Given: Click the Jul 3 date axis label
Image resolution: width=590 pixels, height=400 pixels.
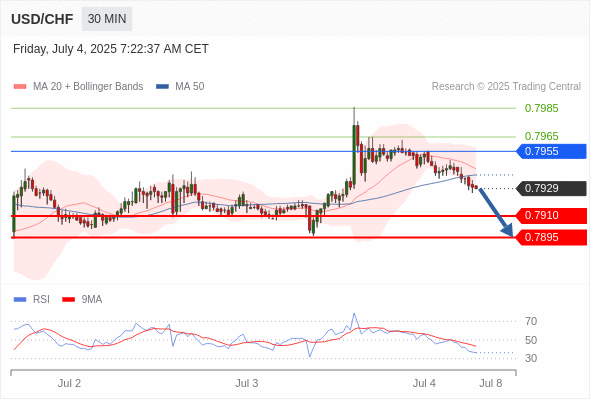Looking at the screenshot, I should point(247,383).
